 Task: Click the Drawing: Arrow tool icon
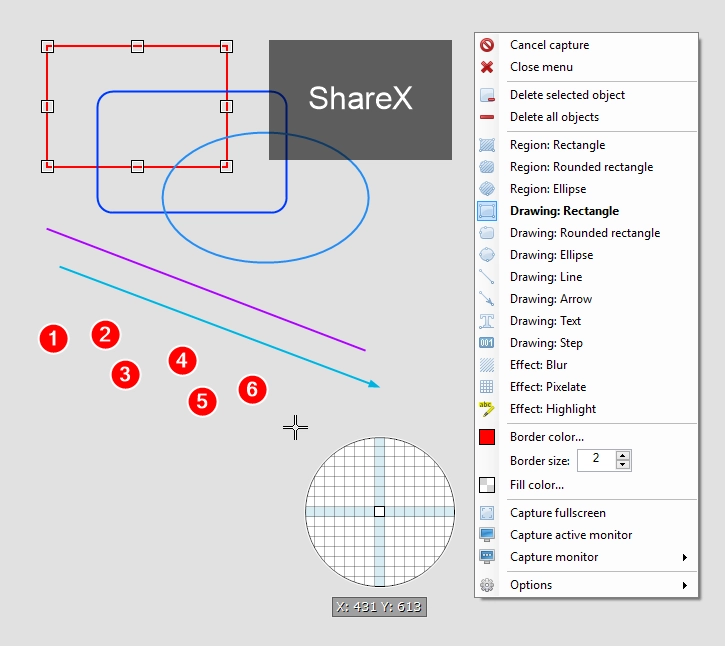pyautogui.click(x=486, y=299)
